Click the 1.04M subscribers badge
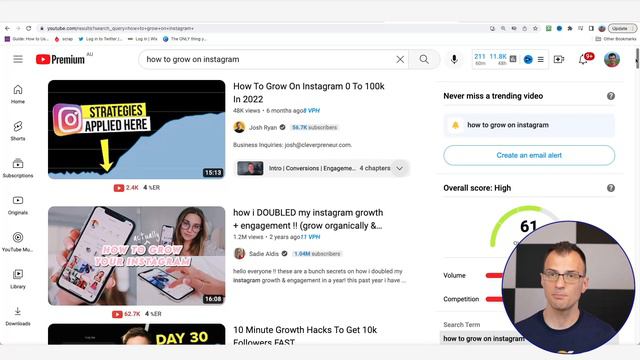 (317, 254)
